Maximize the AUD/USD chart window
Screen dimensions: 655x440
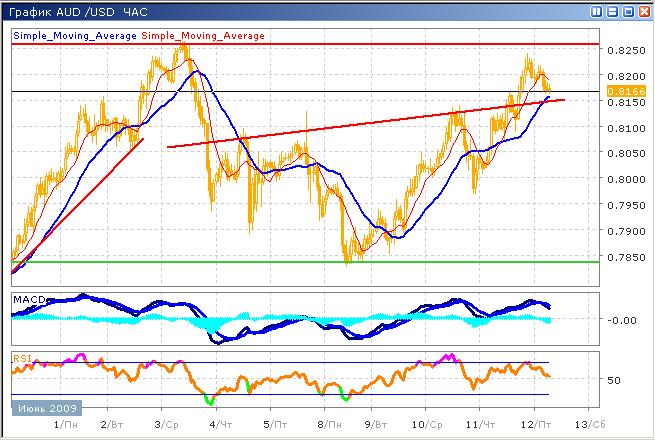pos(628,11)
